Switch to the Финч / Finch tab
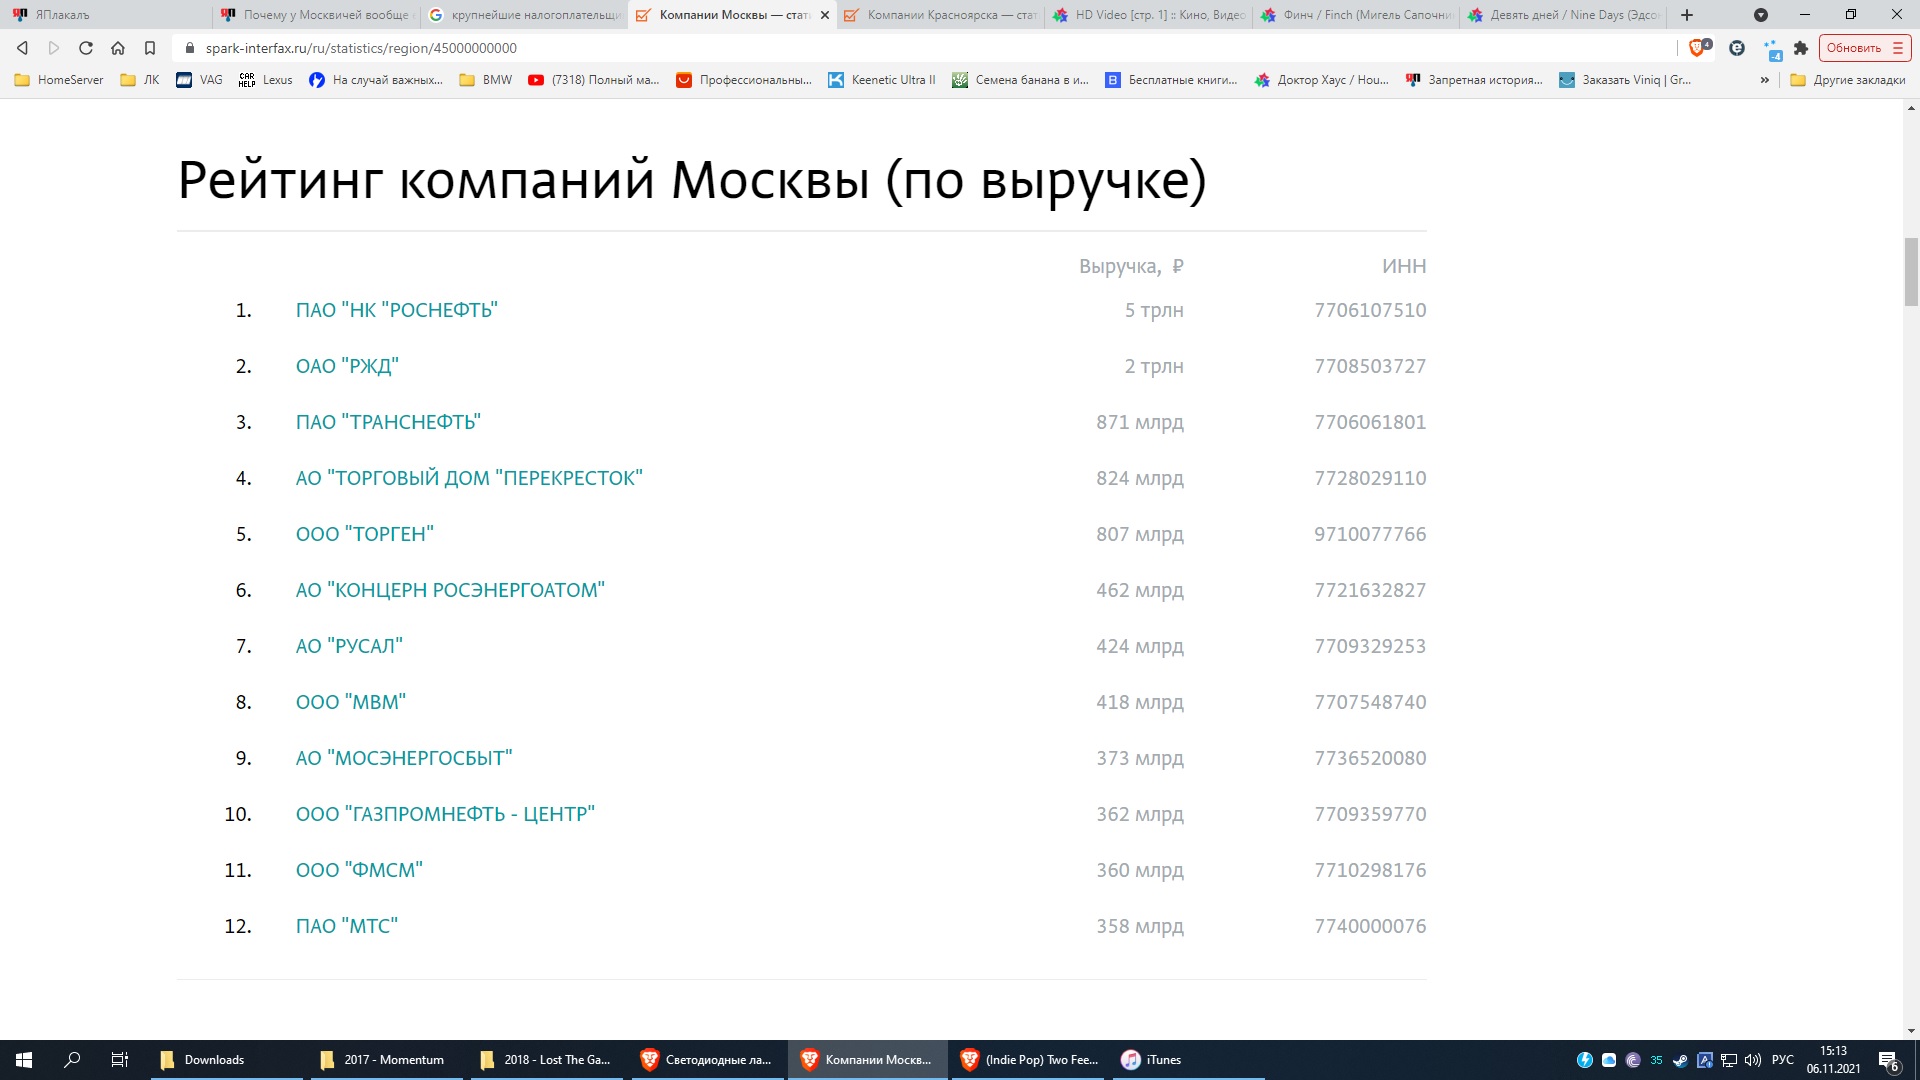The height and width of the screenshot is (1080, 1920). [1355, 15]
